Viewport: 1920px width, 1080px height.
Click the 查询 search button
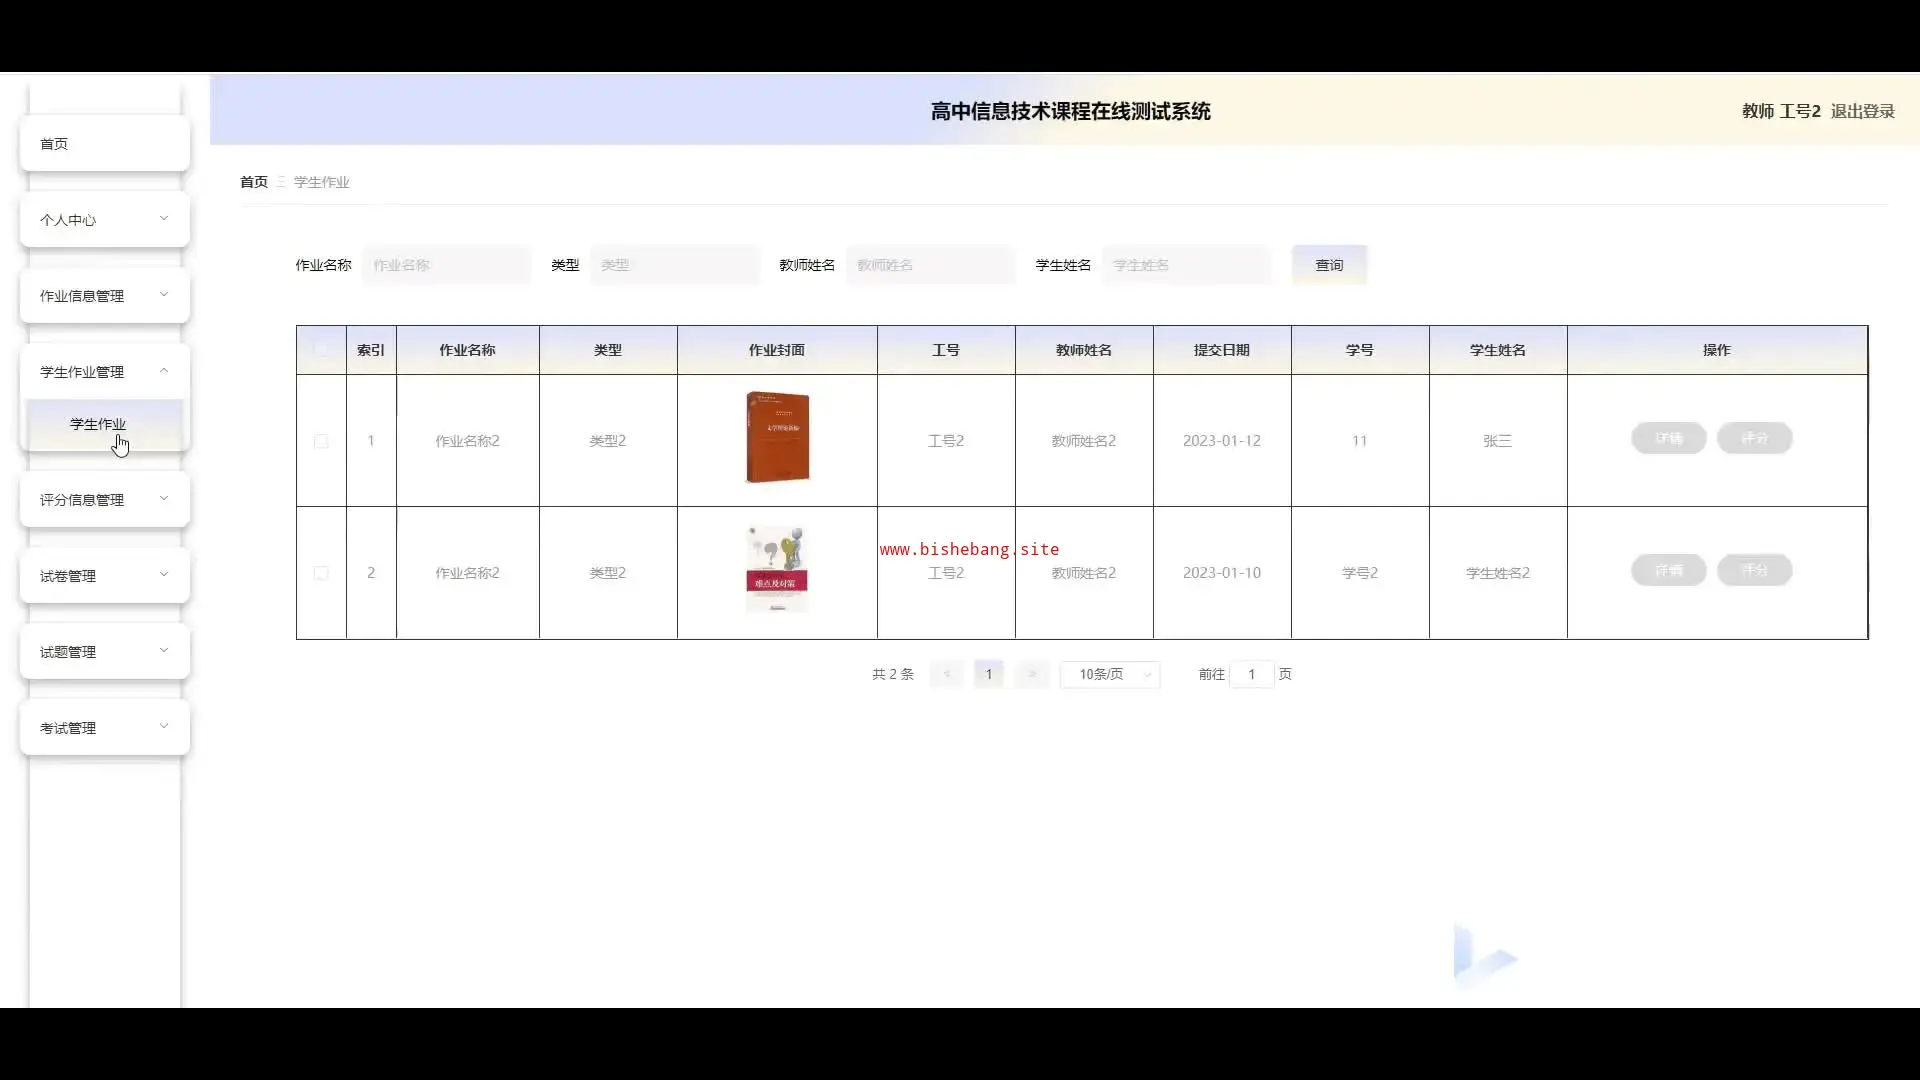click(1329, 265)
